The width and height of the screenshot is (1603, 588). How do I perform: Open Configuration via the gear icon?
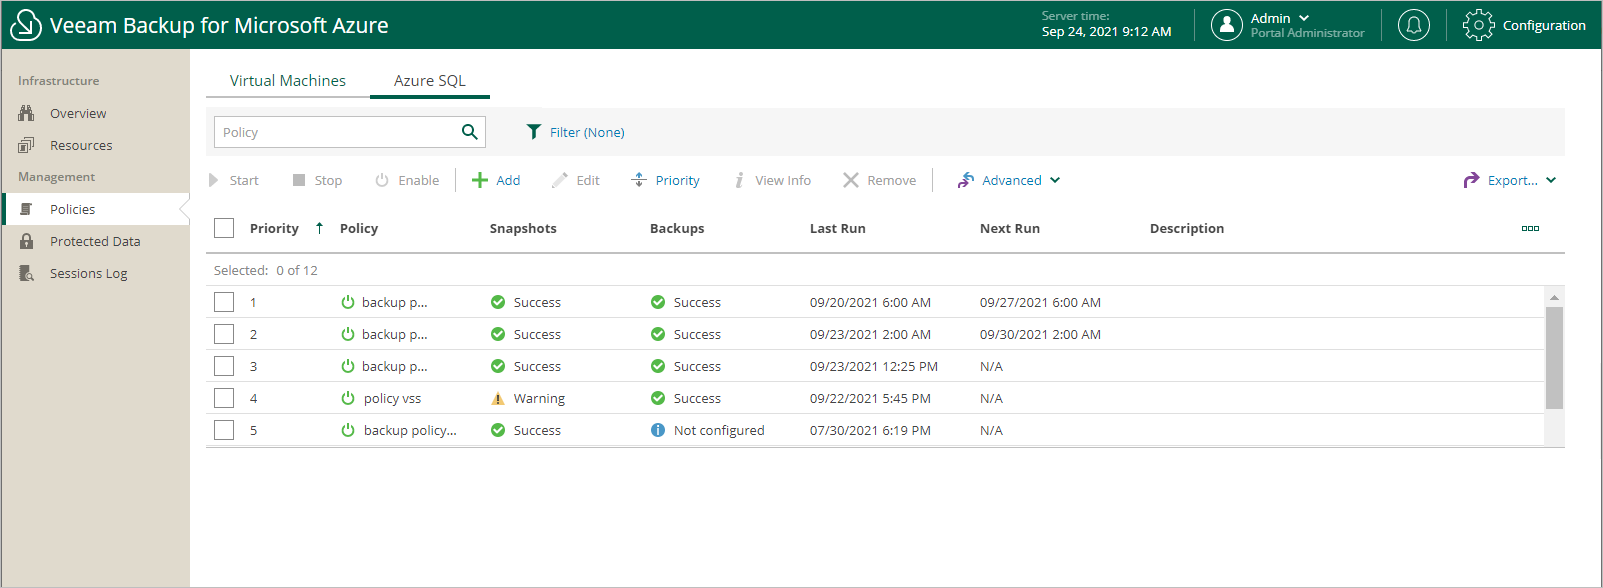point(1478,25)
